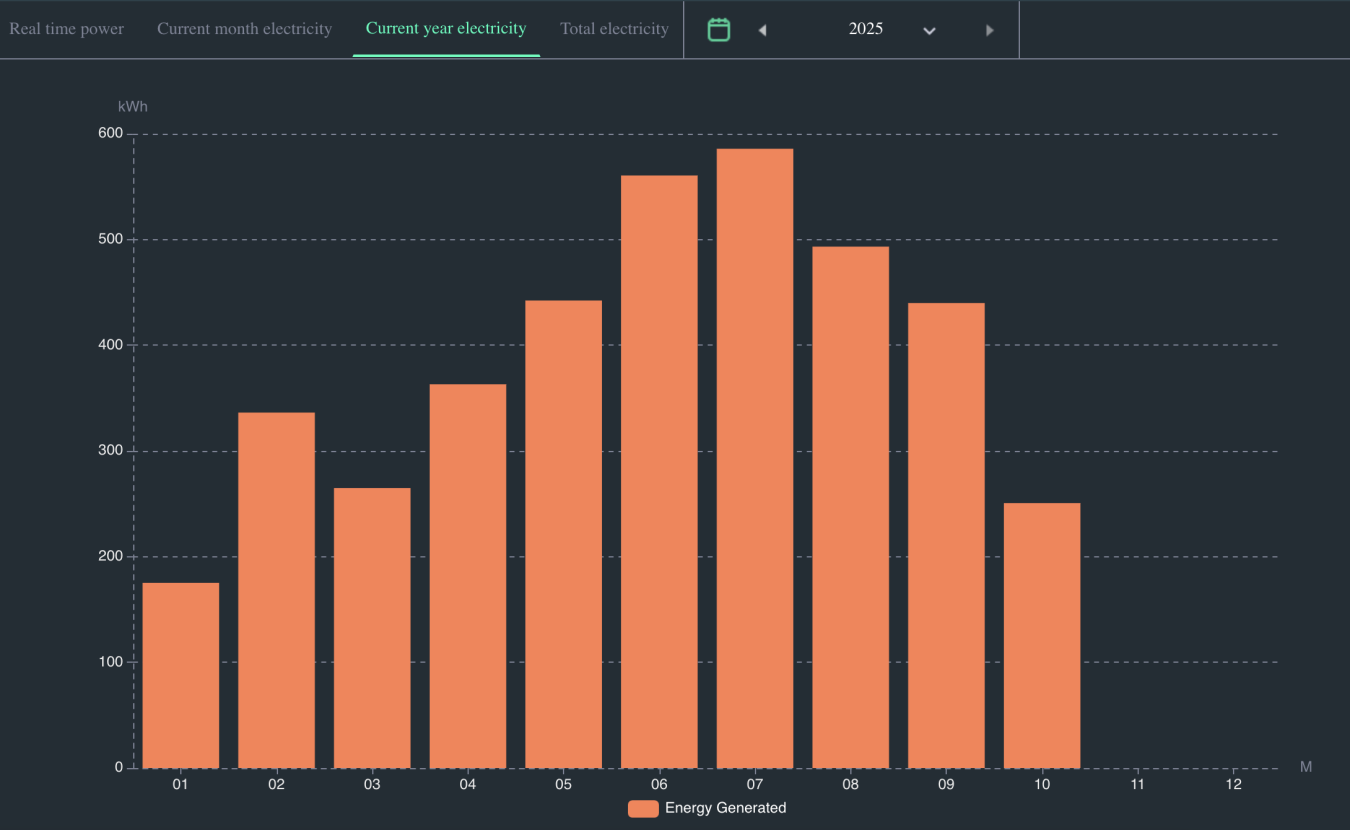Open Current month electricity tab

pos(244,29)
